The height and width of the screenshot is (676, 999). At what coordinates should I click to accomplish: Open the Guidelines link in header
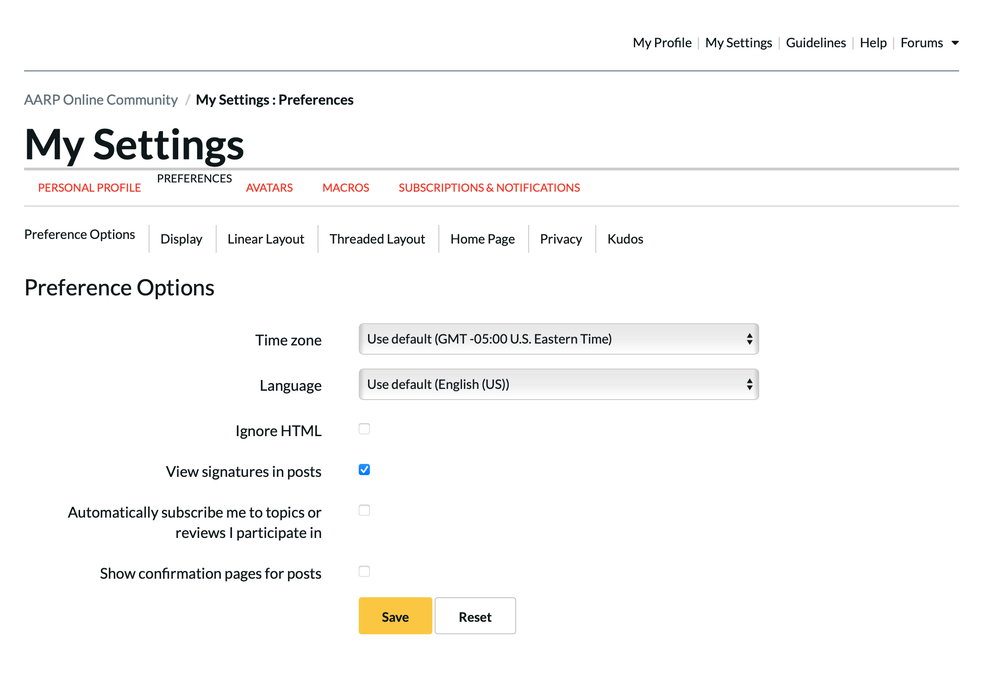(x=815, y=43)
